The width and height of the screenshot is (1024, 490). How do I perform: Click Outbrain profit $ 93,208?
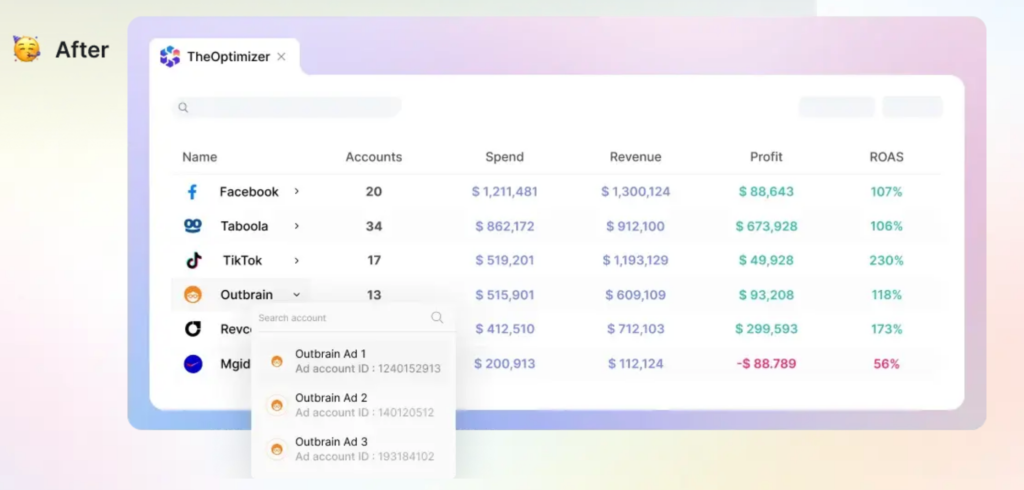766,295
